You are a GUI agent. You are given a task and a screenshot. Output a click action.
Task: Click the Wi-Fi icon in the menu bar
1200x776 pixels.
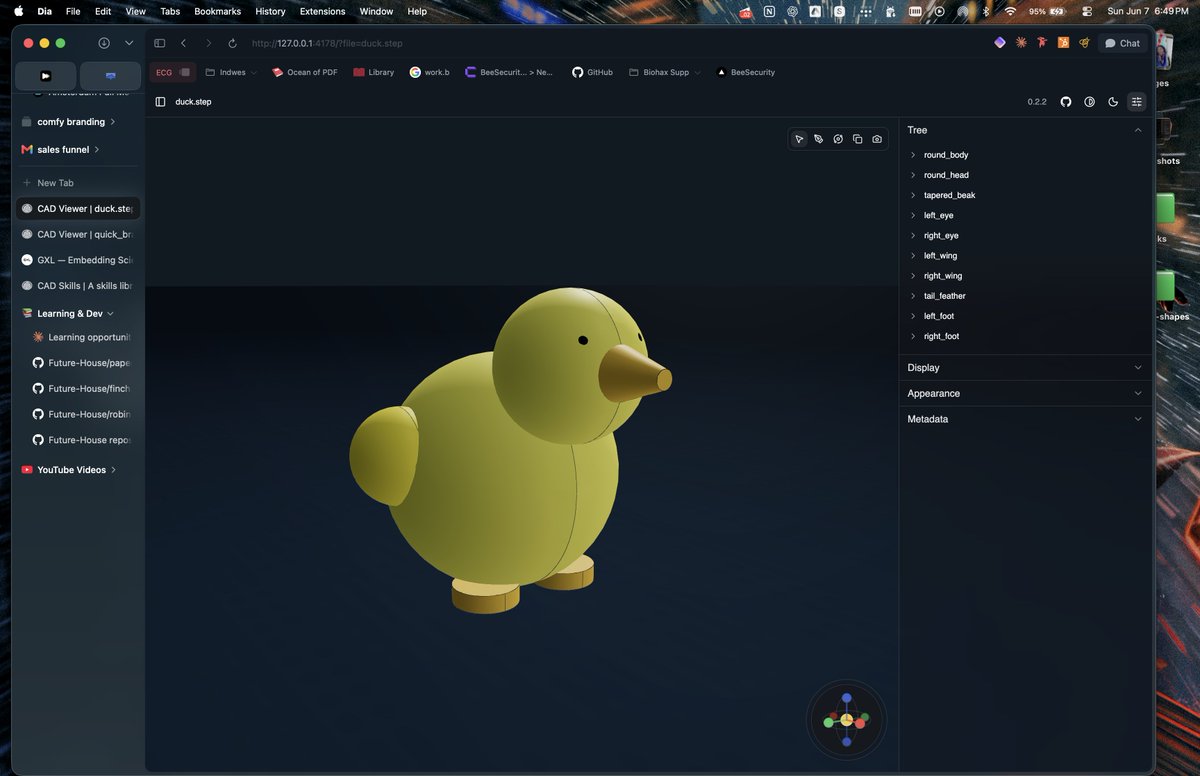coord(1010,11)
